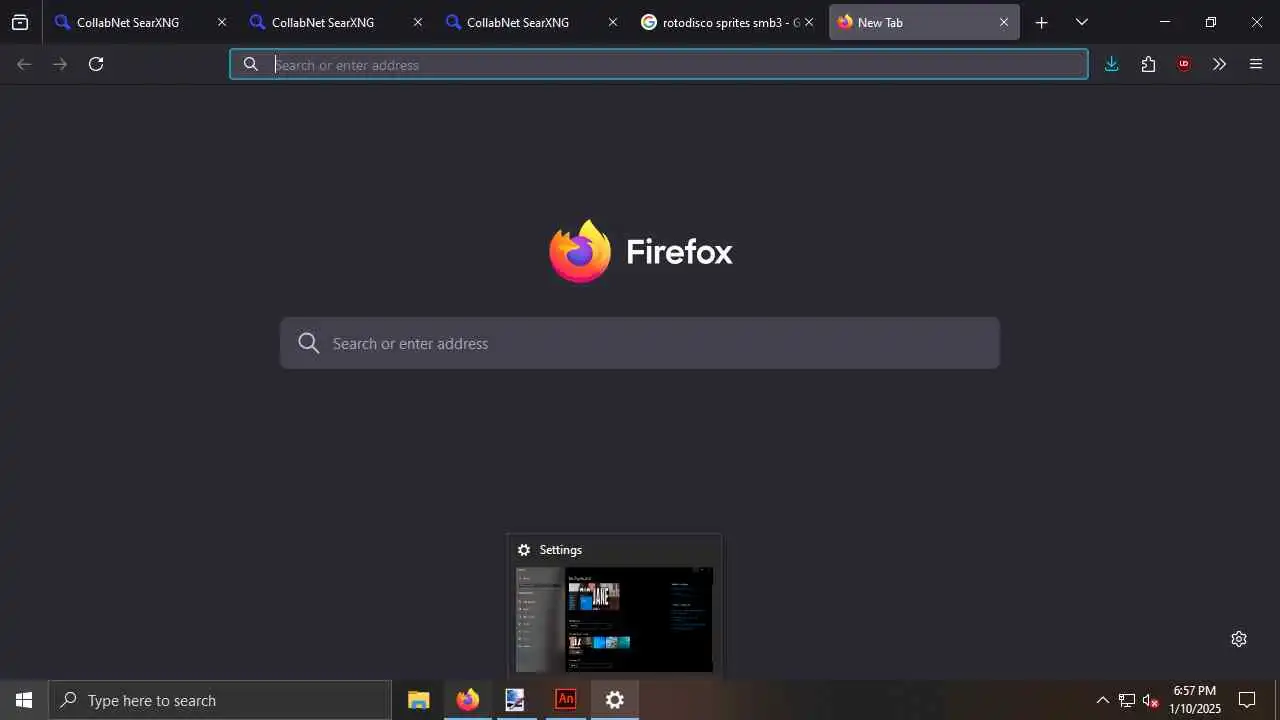Switch to the rotodisco sprites smb3 tab
This screenshot has width=1280, height=720.
click(728, 22)
